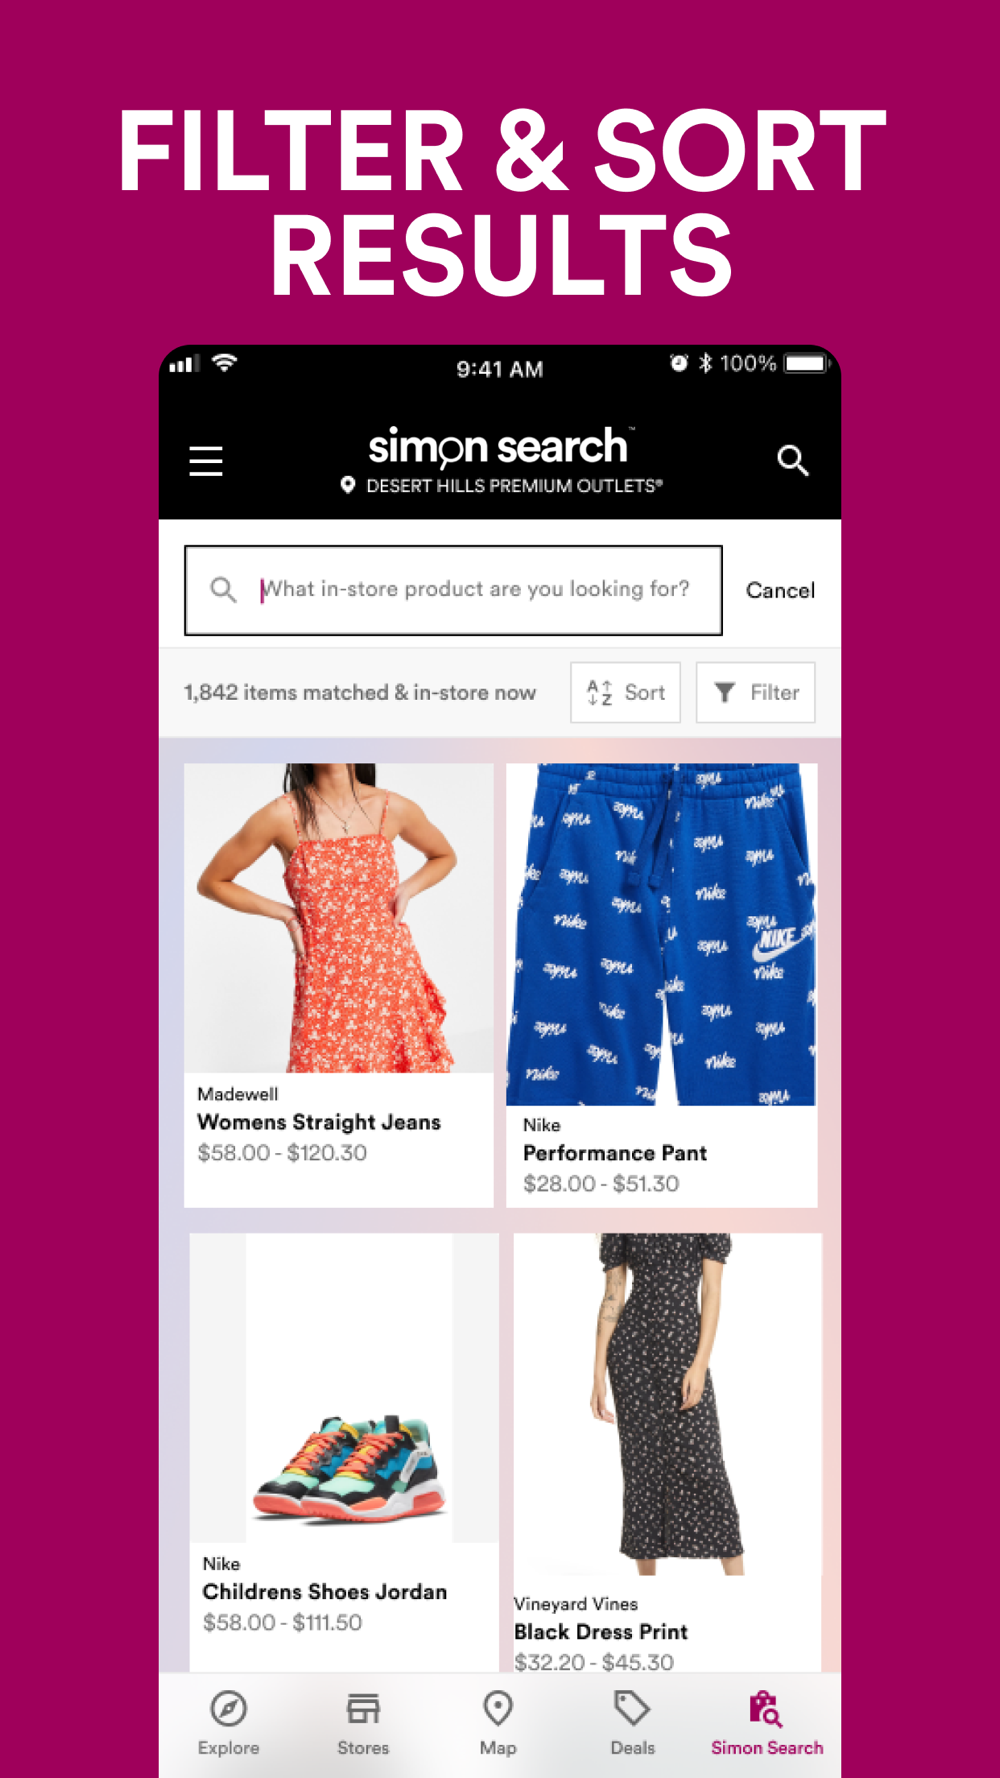View Vineyard Vines Black Dress Print photo

click(668, 1404)
